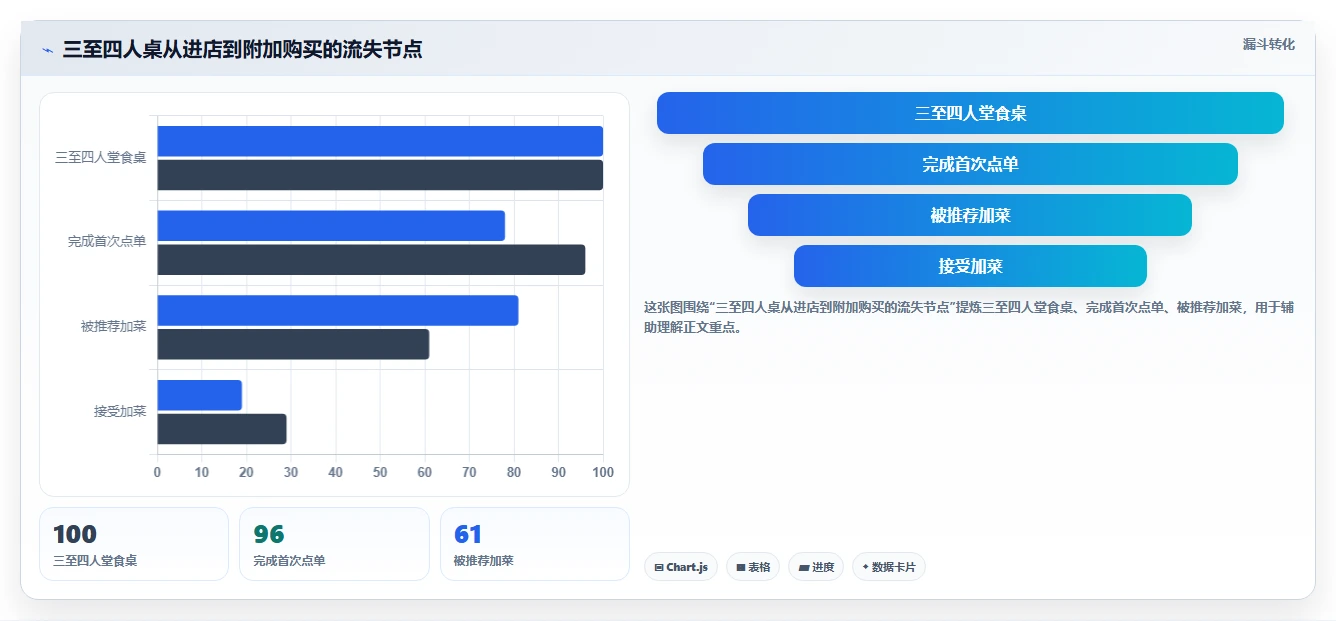This screenshot has height=621, width=1336.
Task: Click the chart axis label 接受加菜
Action: [120, 411]
